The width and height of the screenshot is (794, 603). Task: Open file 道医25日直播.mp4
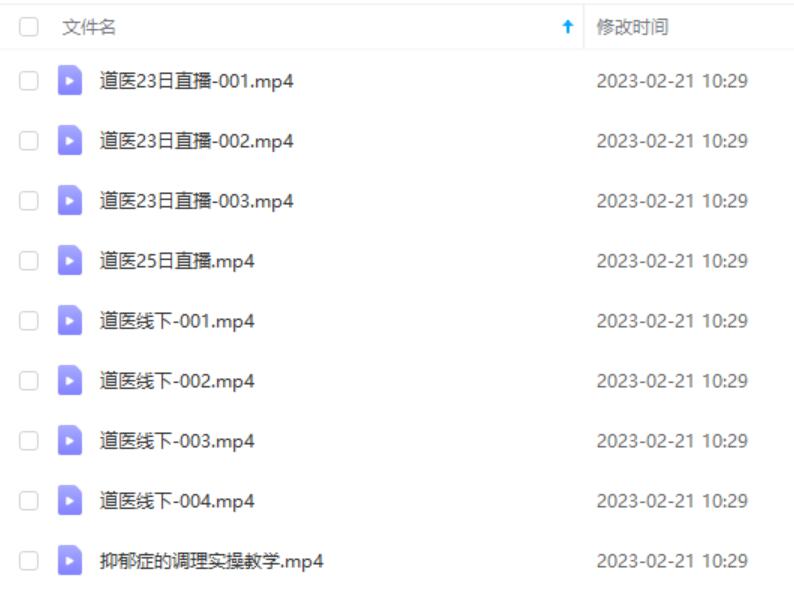pyautogui.click(x=177, y=261)
